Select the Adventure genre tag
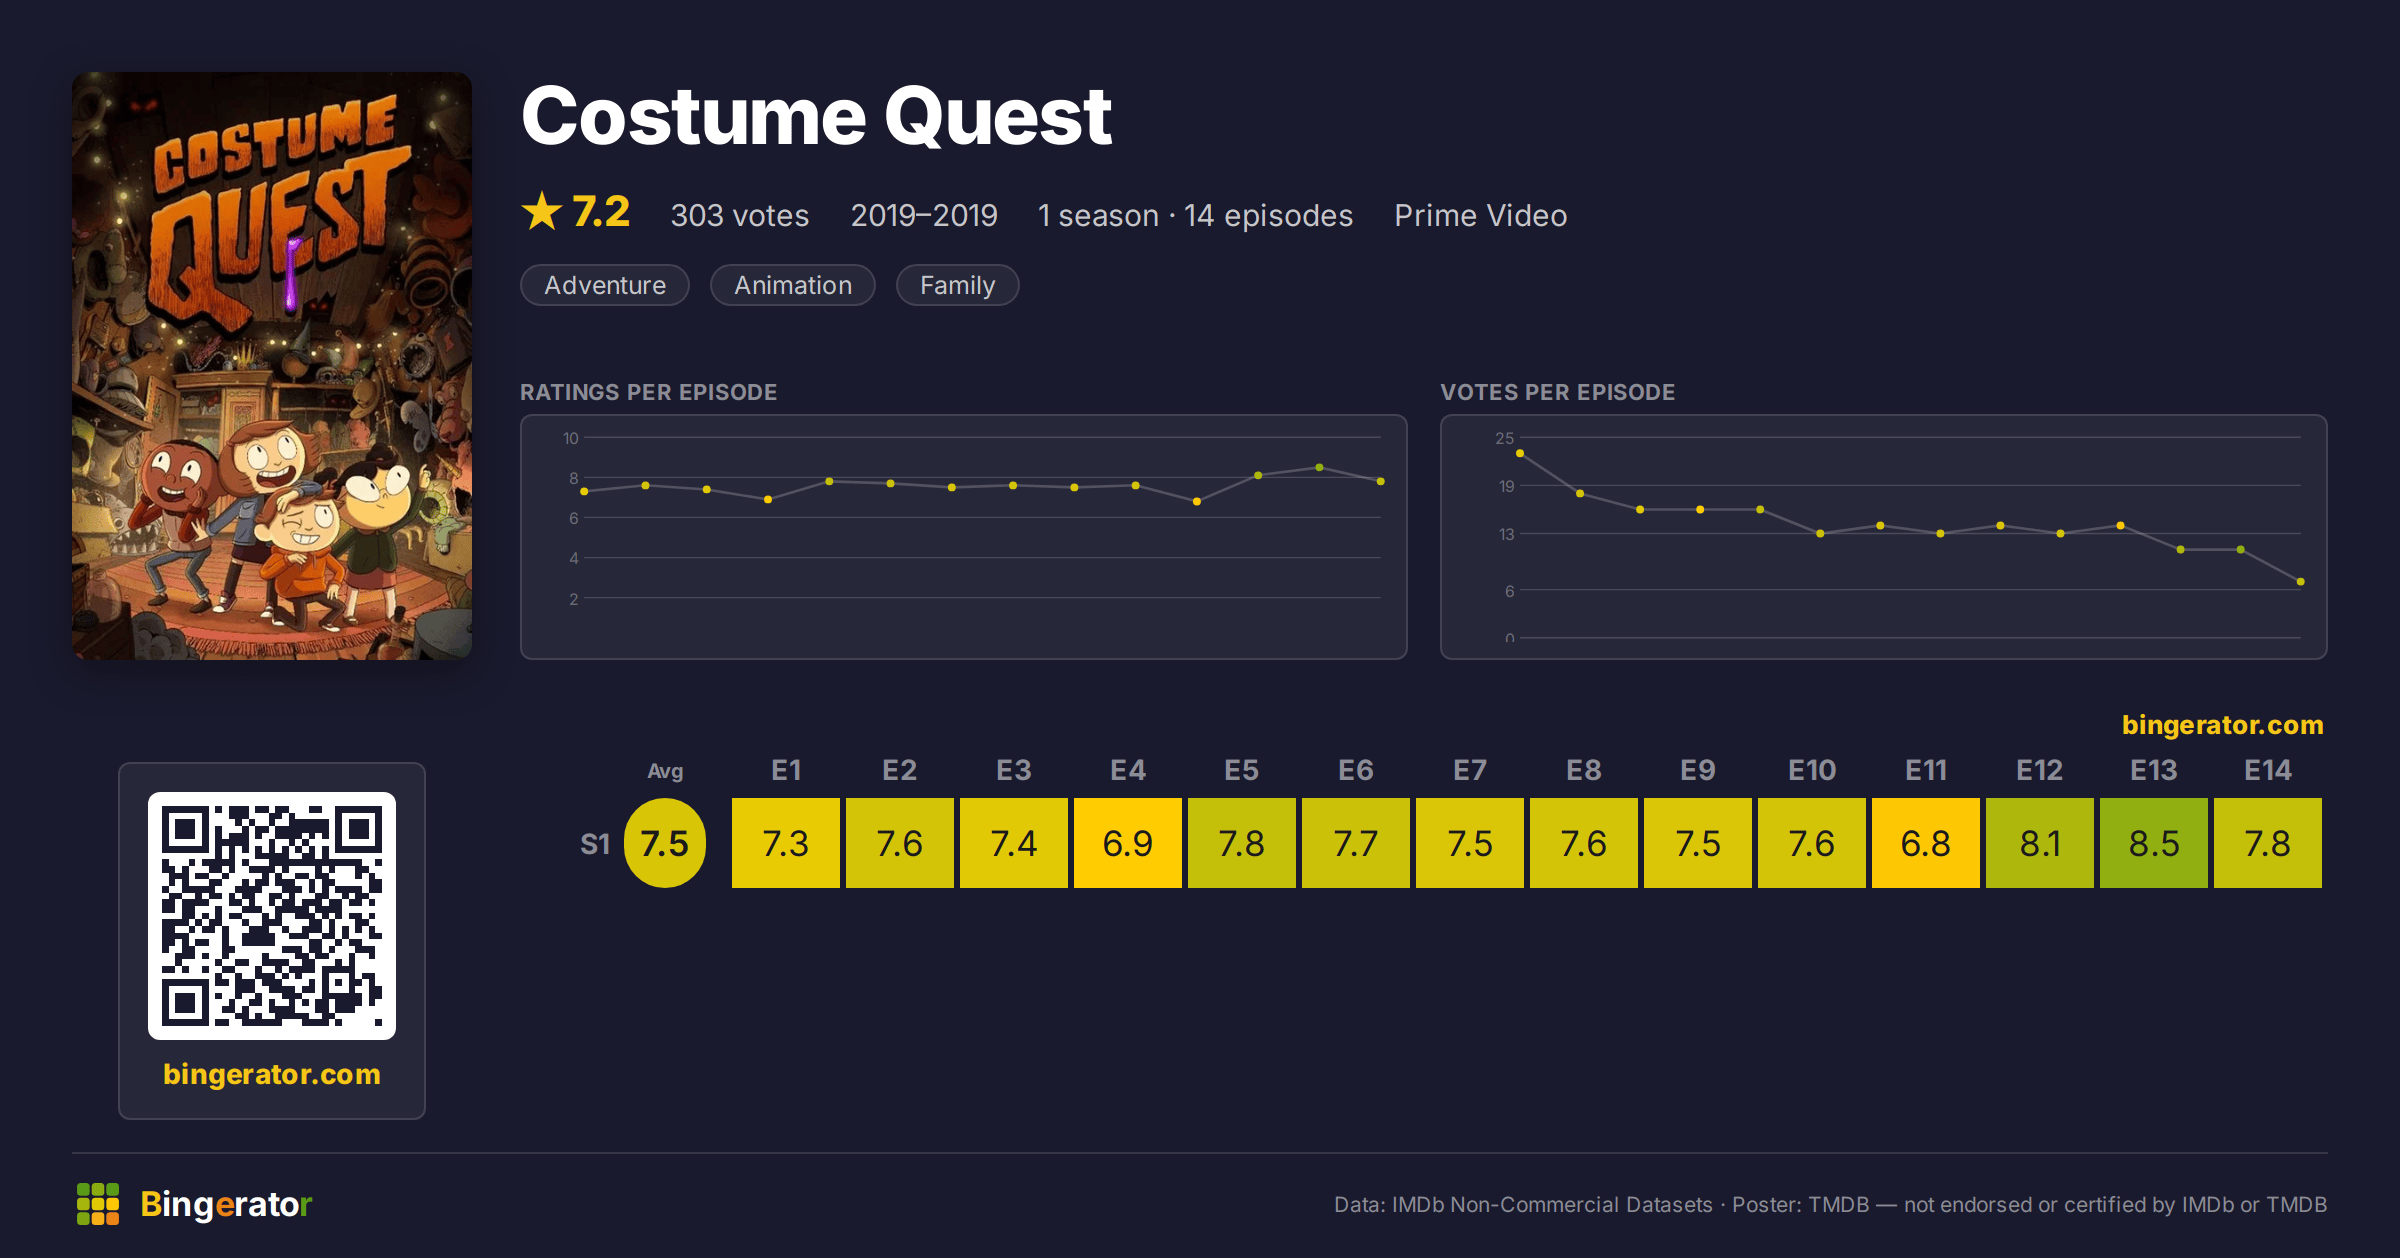This screenshot has width=2400, height=1260. coord(605,285)
